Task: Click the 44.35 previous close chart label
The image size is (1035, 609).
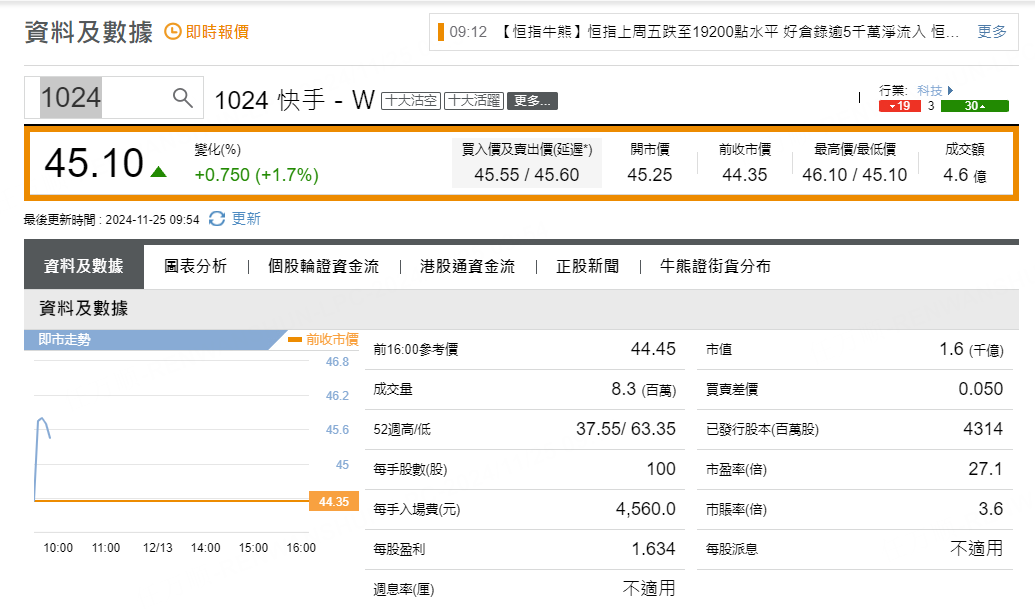Action: coord(334,501)
